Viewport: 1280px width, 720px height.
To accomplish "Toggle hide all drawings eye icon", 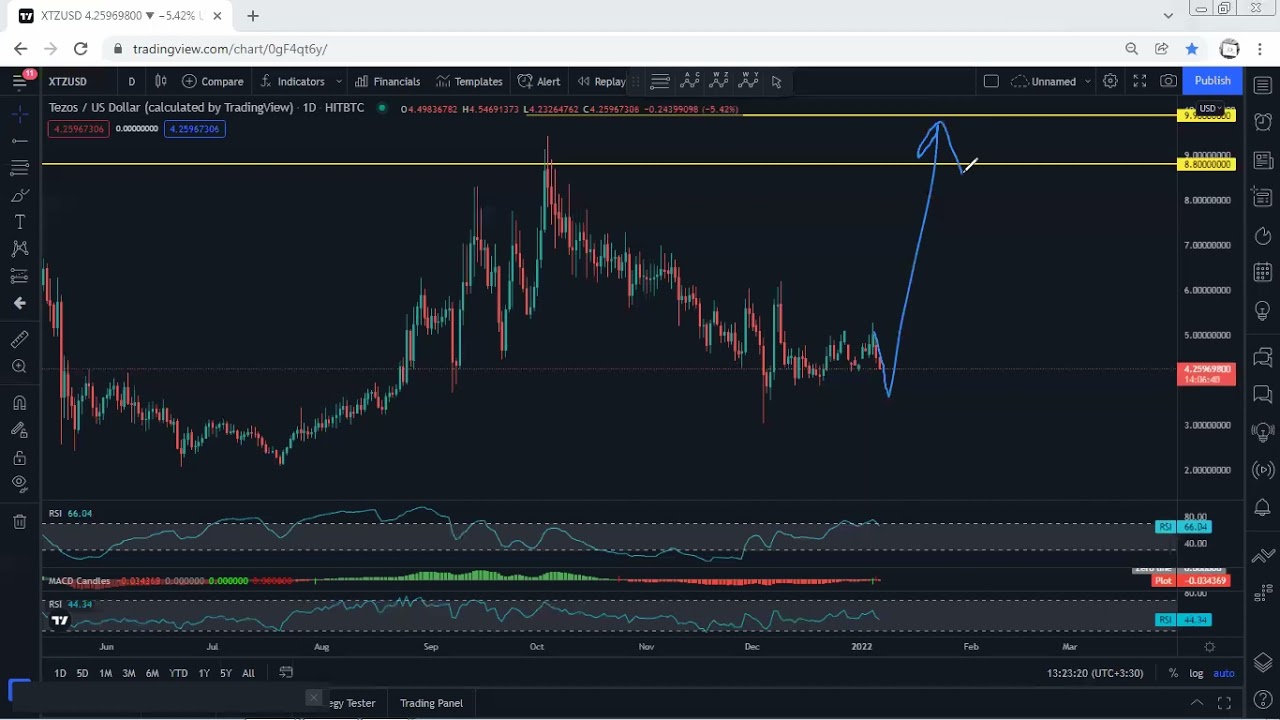I will tap(19, 484).
